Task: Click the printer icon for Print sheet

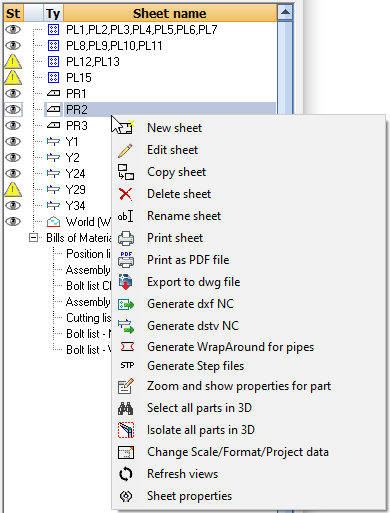Action: click(126, 238)
